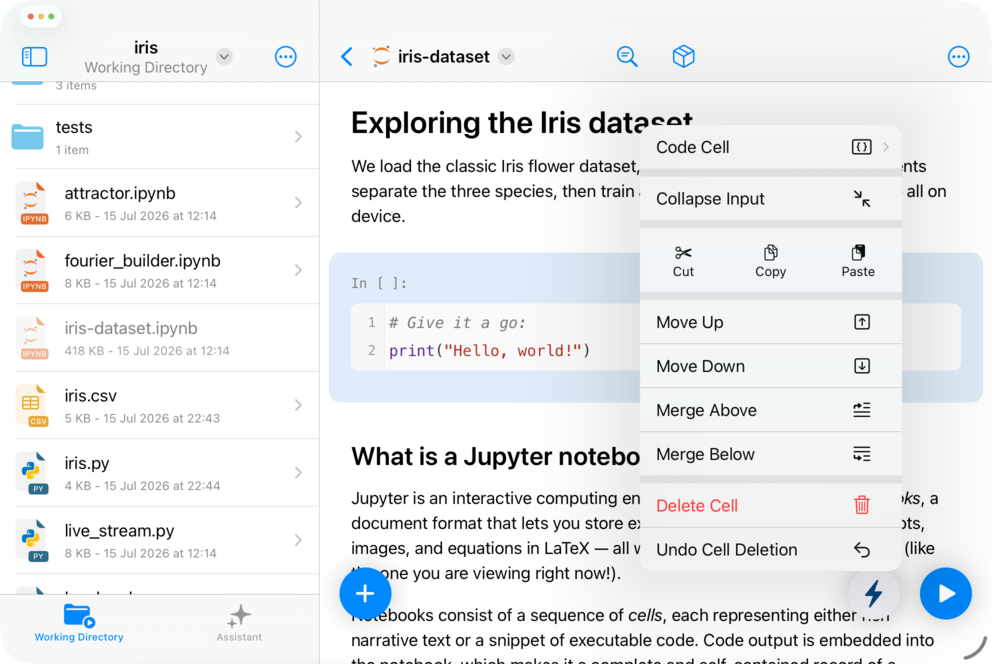This screenshot has height=664, width=992.
Task: Select Delete Cell in red
Action: (x=771, y=505)
